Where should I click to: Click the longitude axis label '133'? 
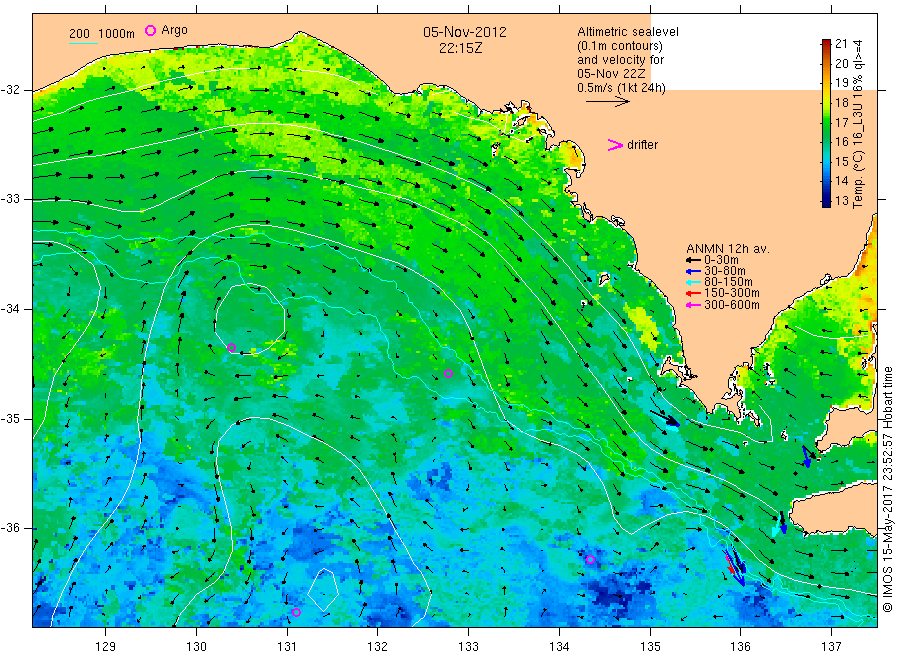click(x=468, y=647)
